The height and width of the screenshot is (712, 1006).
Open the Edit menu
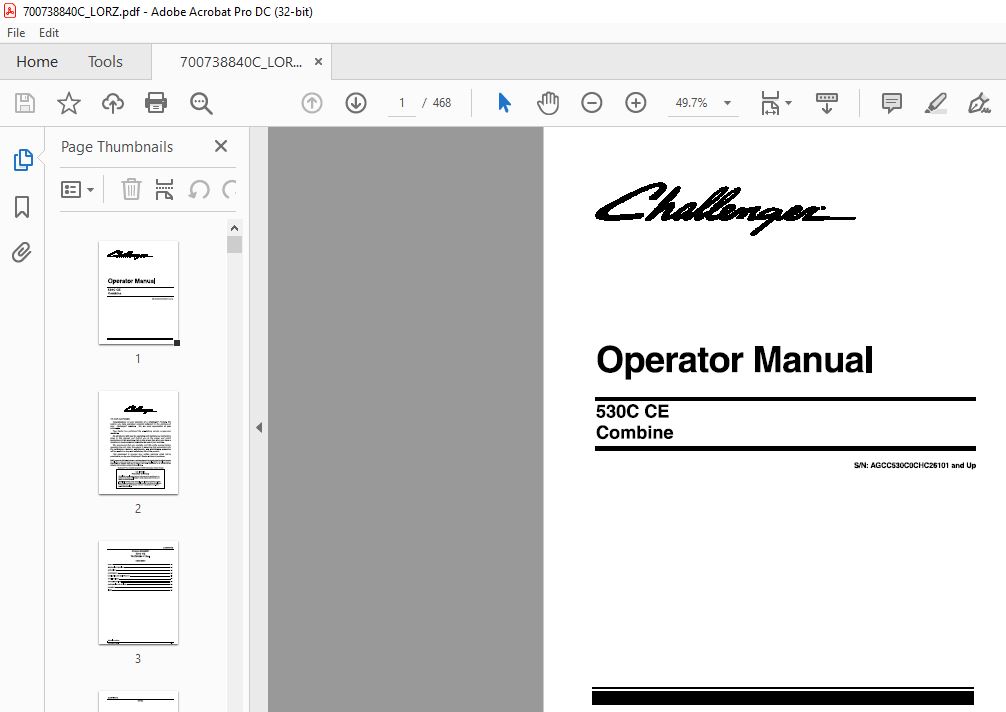(x=49, y=33)
